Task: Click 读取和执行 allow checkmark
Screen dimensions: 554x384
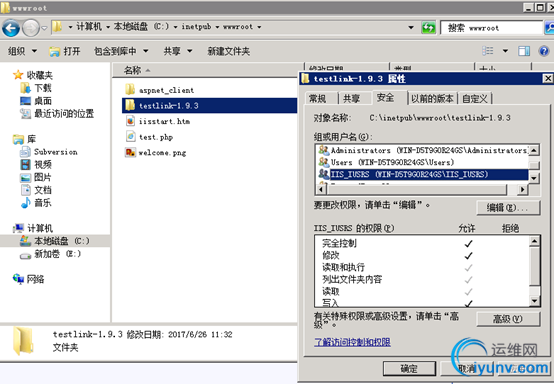Action: coord(468,268)
